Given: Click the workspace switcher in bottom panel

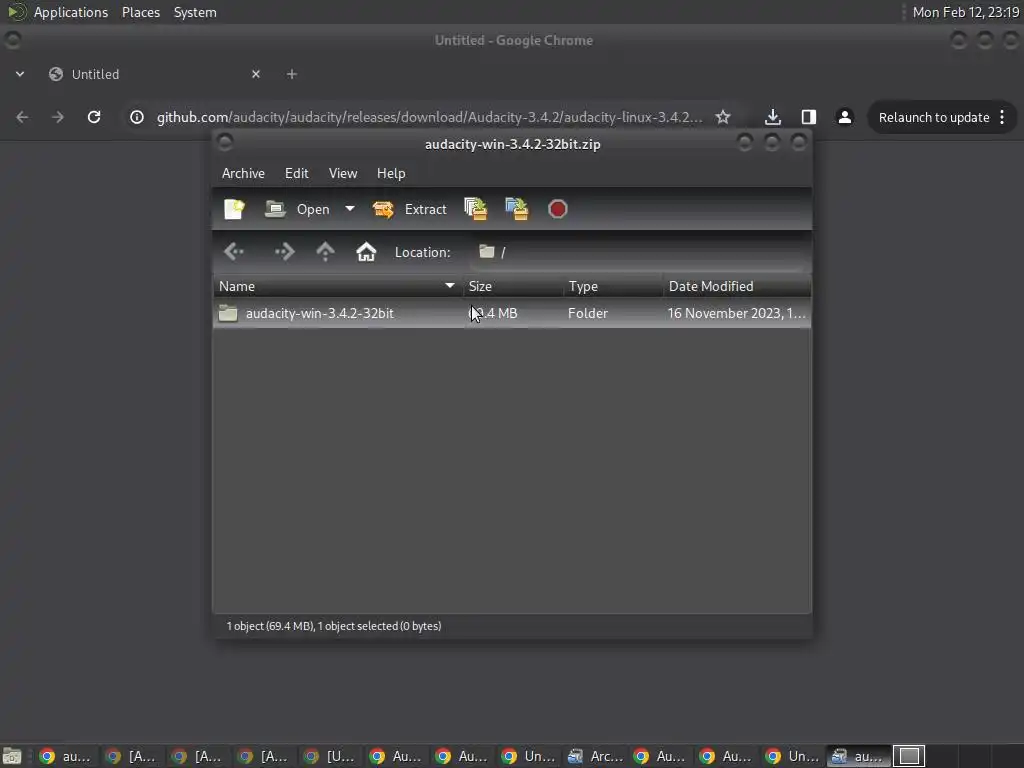Looking at the screenshot, I should 909,756.
